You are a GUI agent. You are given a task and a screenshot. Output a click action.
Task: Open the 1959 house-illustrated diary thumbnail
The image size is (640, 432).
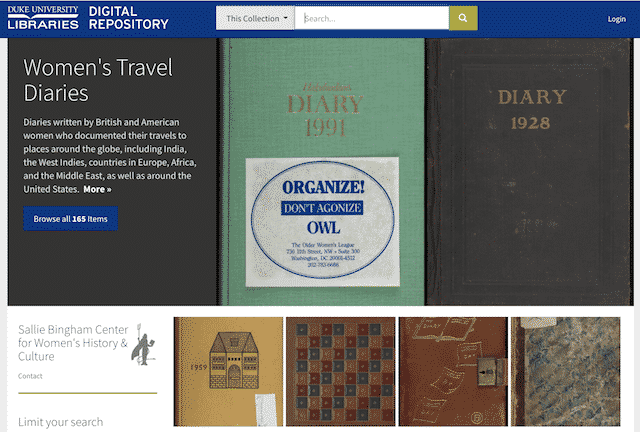(x=228, y=372)
